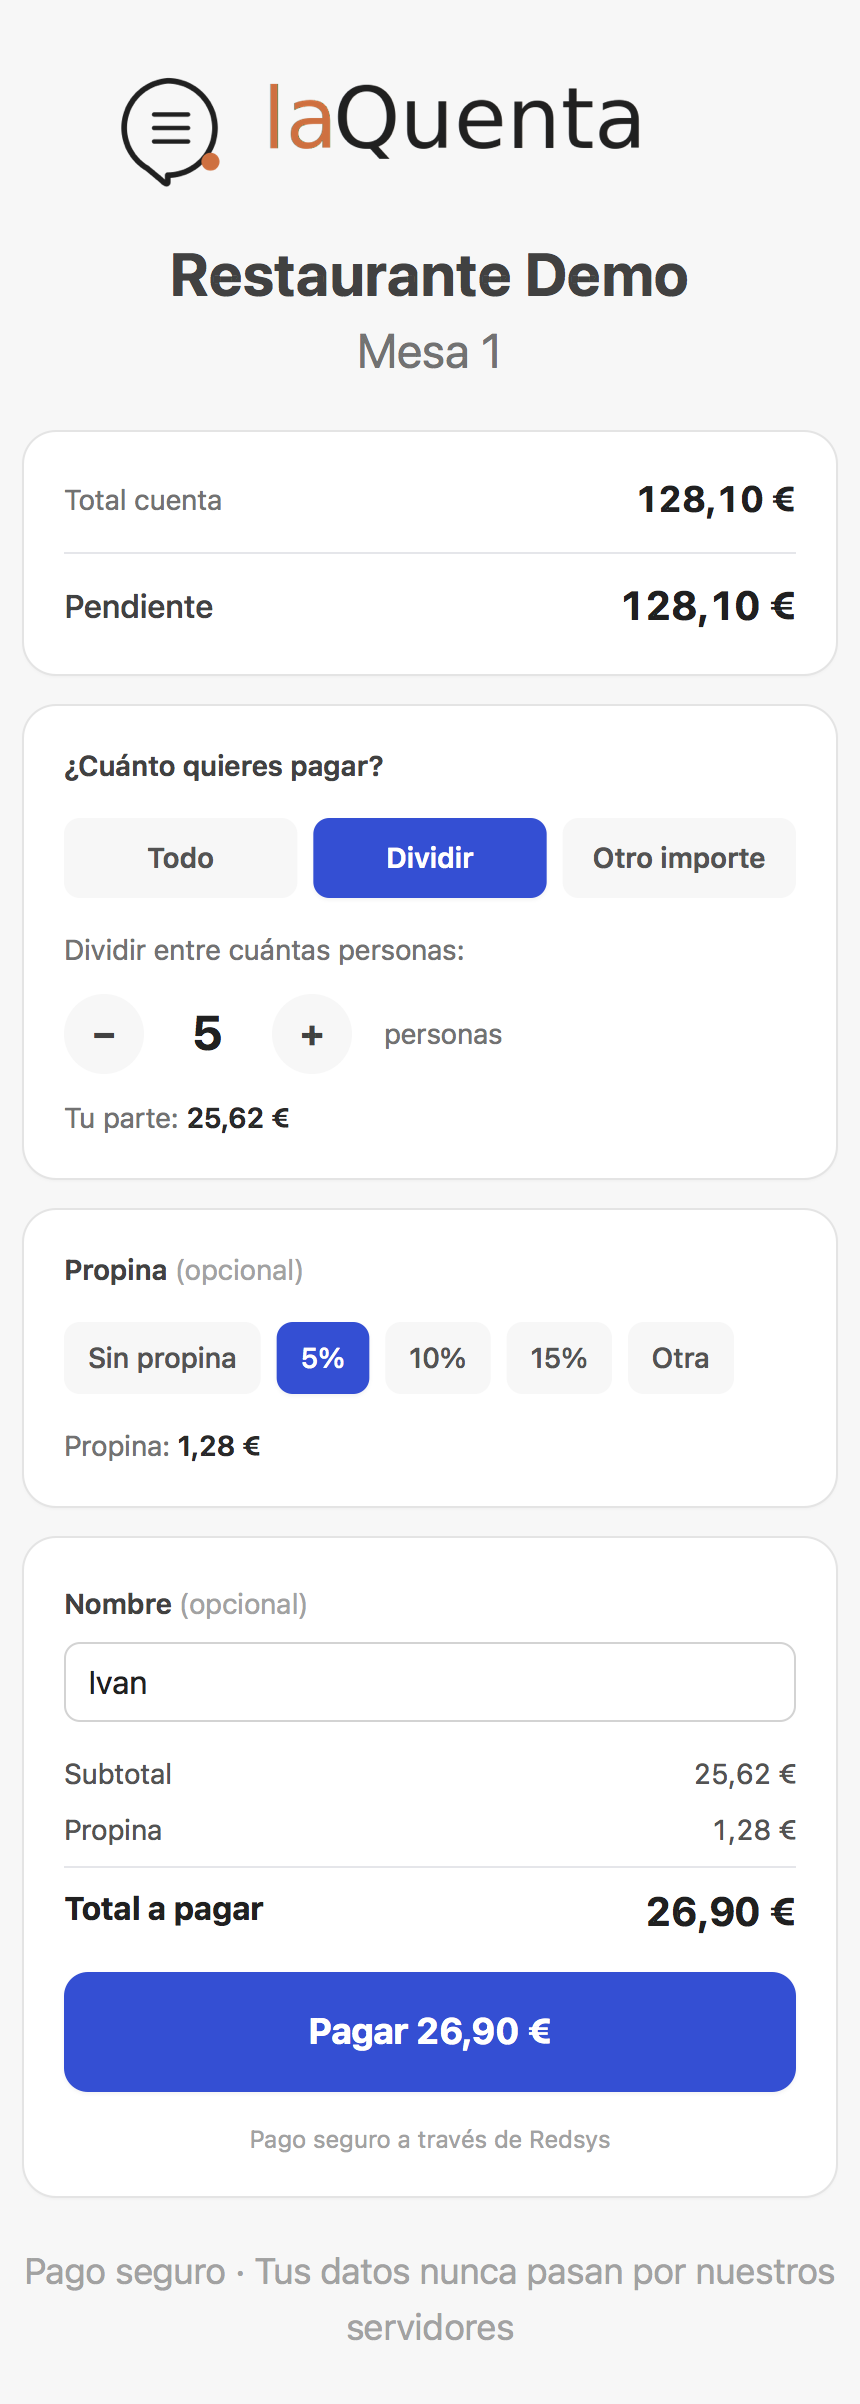Focus the Nombre input field containing Ivan
860x2404 pixels.
pos(430,1682)
